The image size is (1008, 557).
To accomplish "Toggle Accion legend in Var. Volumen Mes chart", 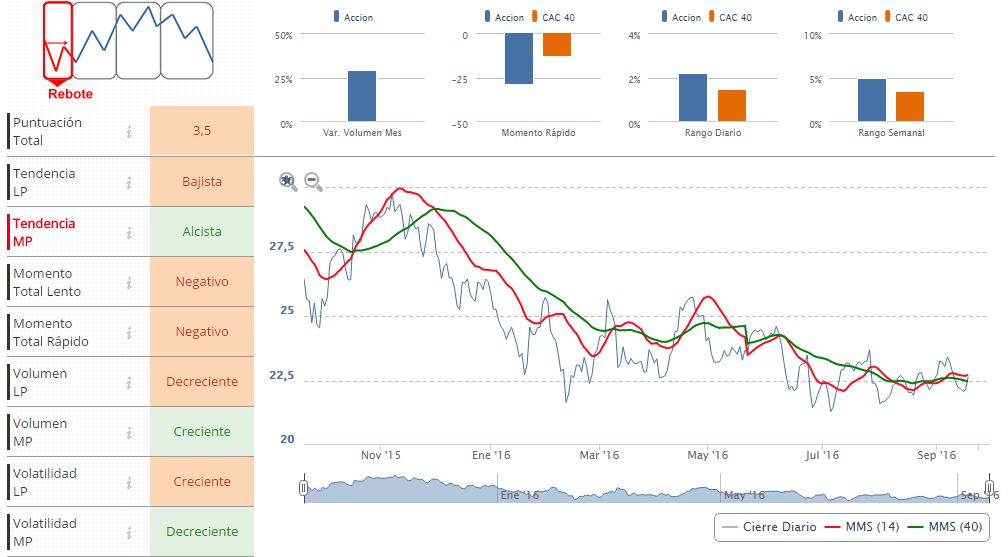I will pyautogui.click(x=353, y=17).
